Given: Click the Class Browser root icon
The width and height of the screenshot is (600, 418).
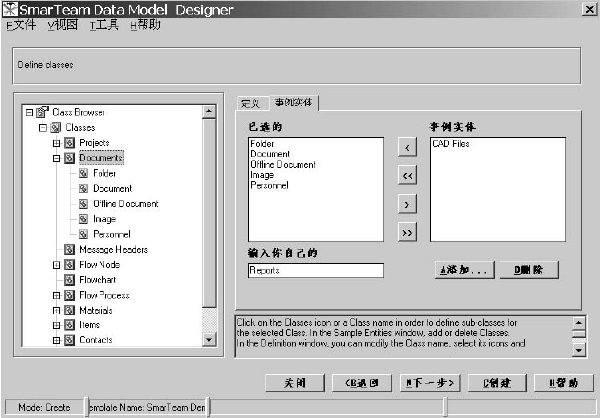Looking at the screenshot, I should tap(42, 112).
